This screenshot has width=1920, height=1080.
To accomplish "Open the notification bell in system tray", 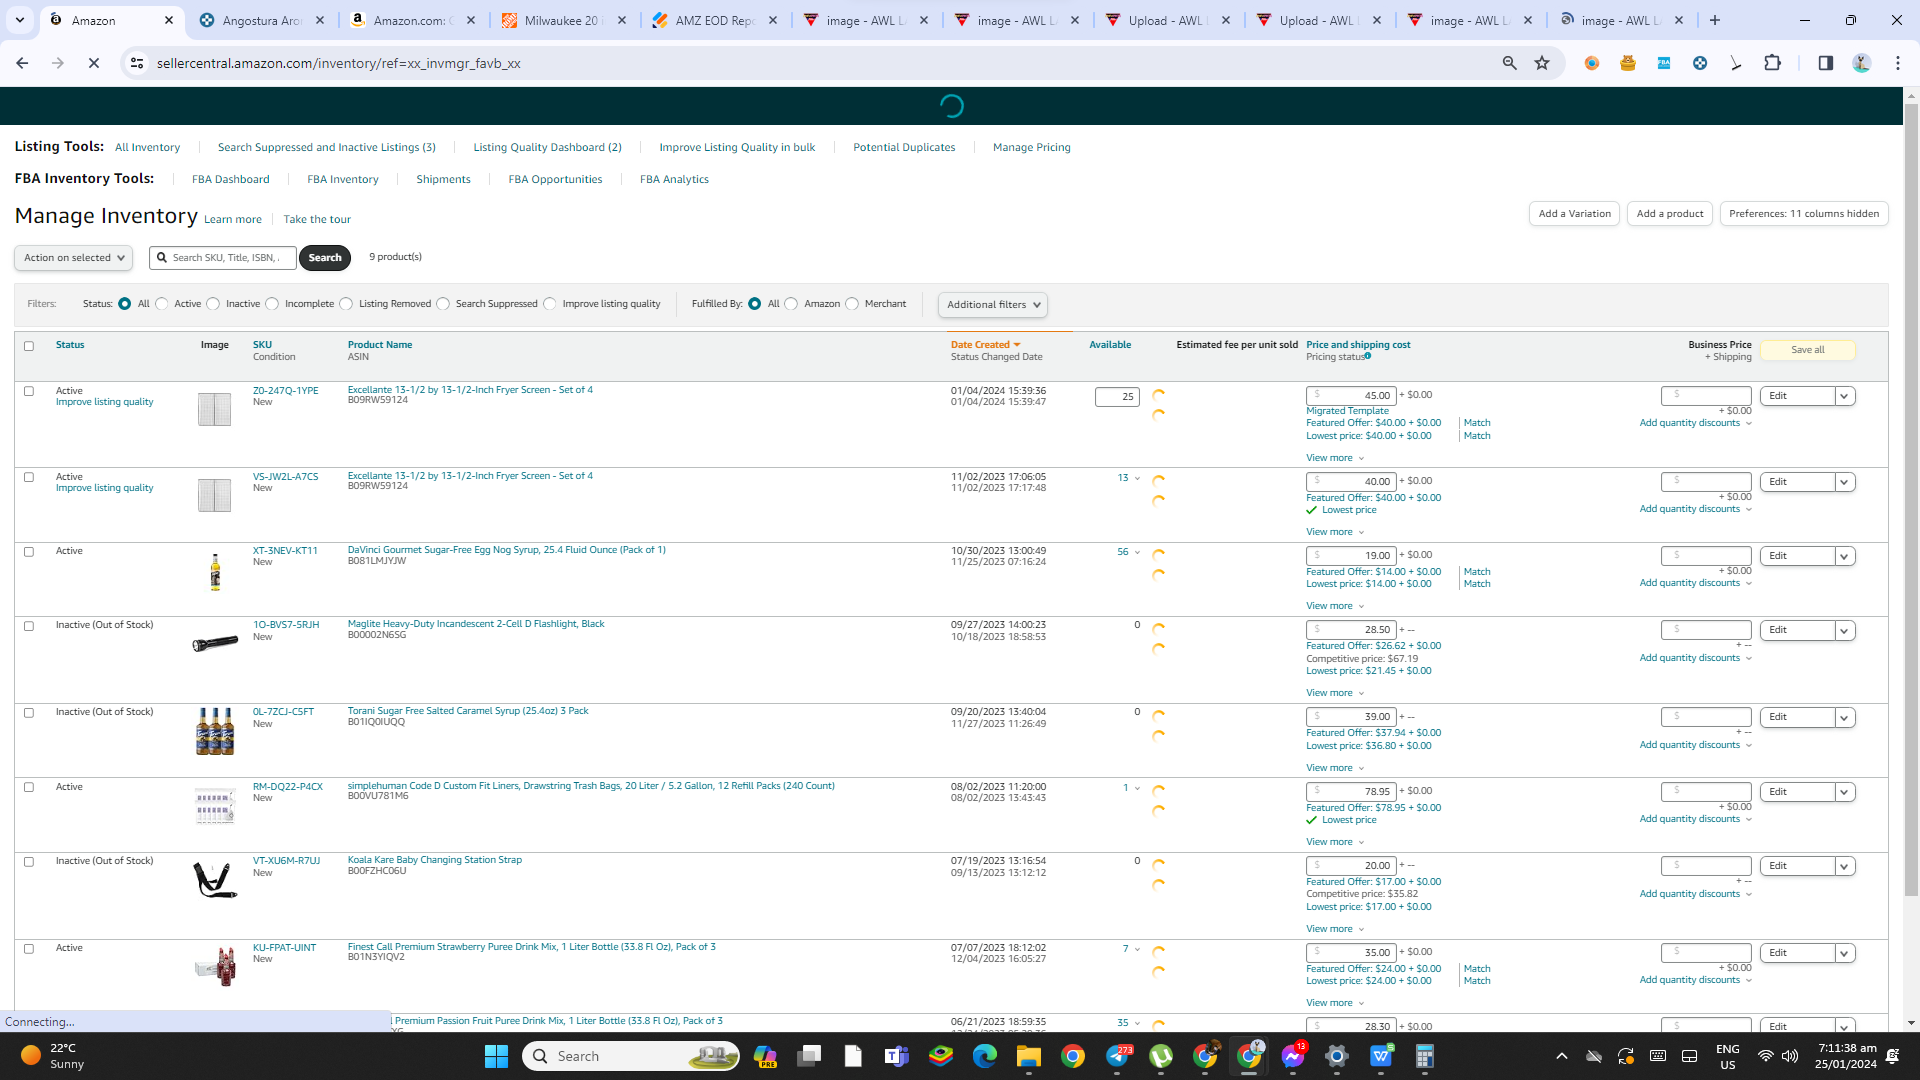I will [1893, 1056].
